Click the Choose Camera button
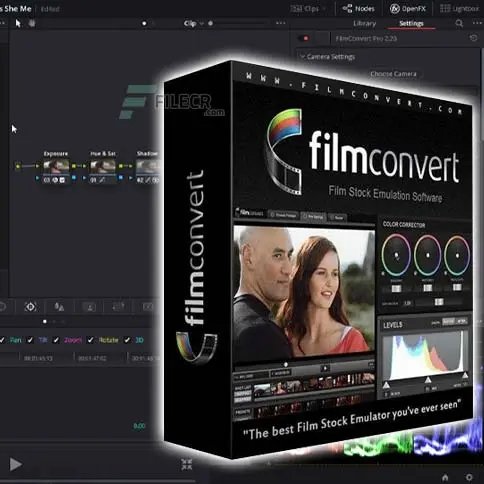Screen dimensions: 484x484 click(393, 74)
